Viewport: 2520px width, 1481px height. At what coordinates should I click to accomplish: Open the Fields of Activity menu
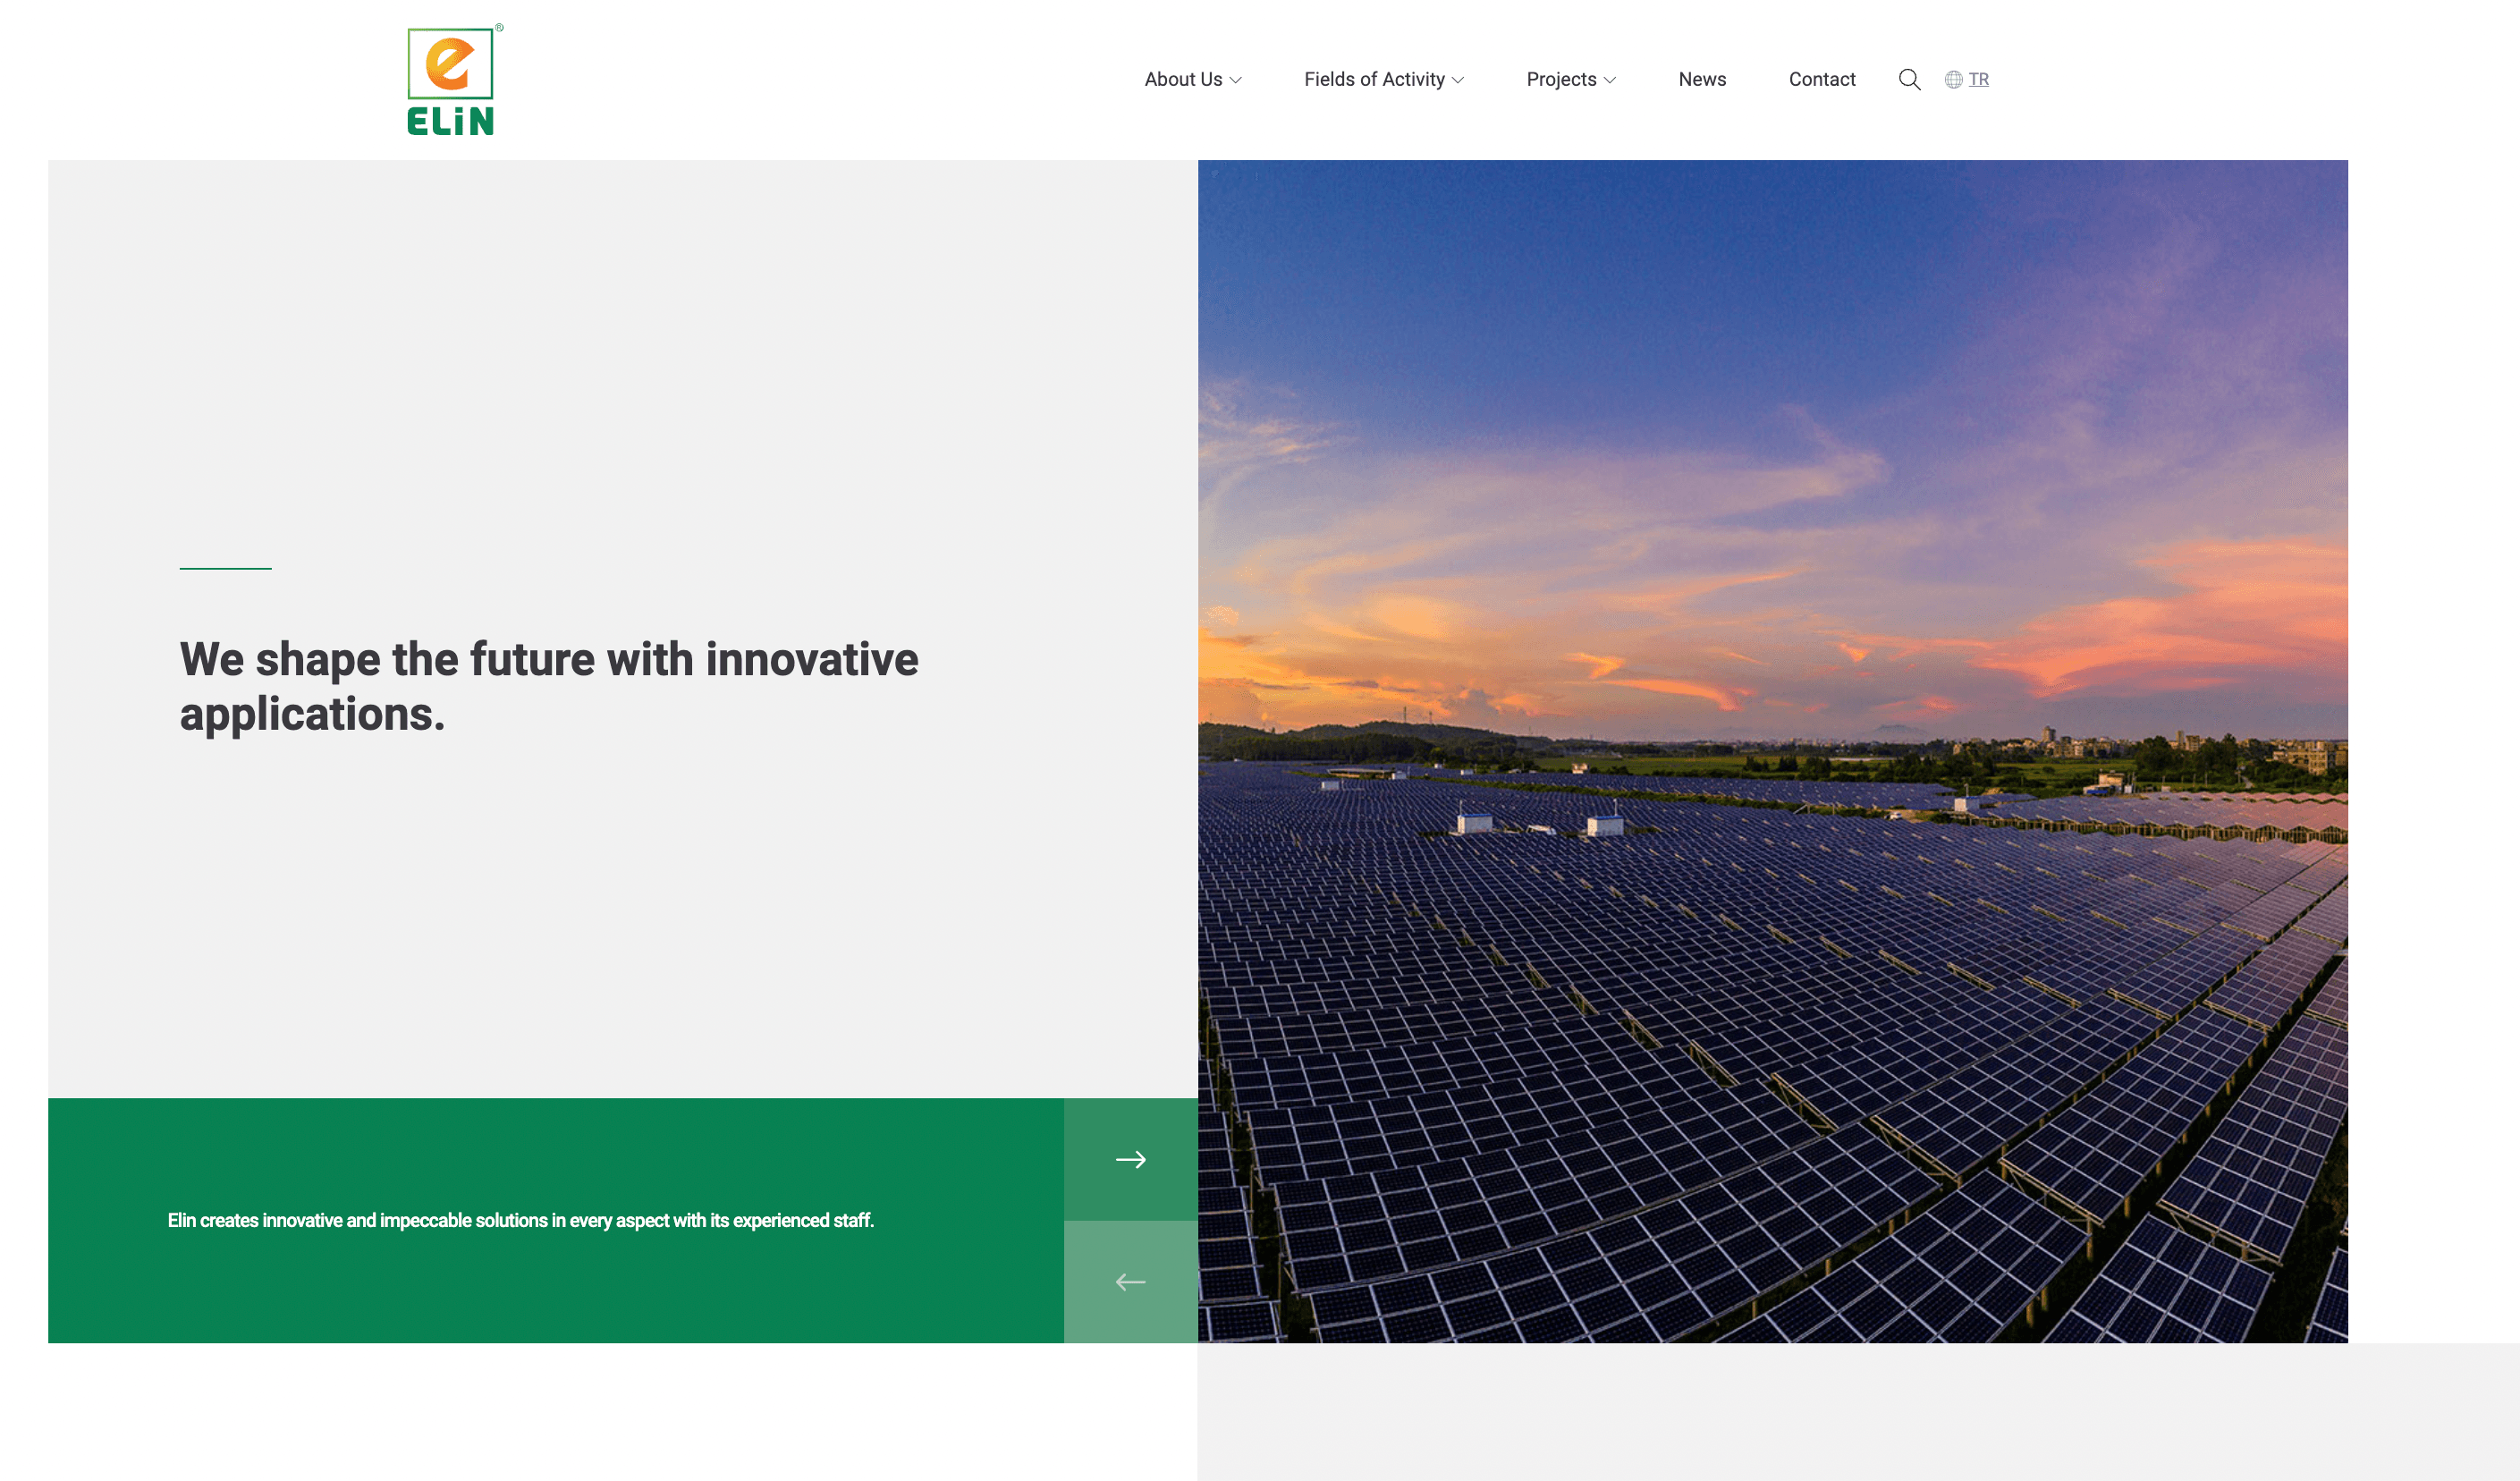1374,79
